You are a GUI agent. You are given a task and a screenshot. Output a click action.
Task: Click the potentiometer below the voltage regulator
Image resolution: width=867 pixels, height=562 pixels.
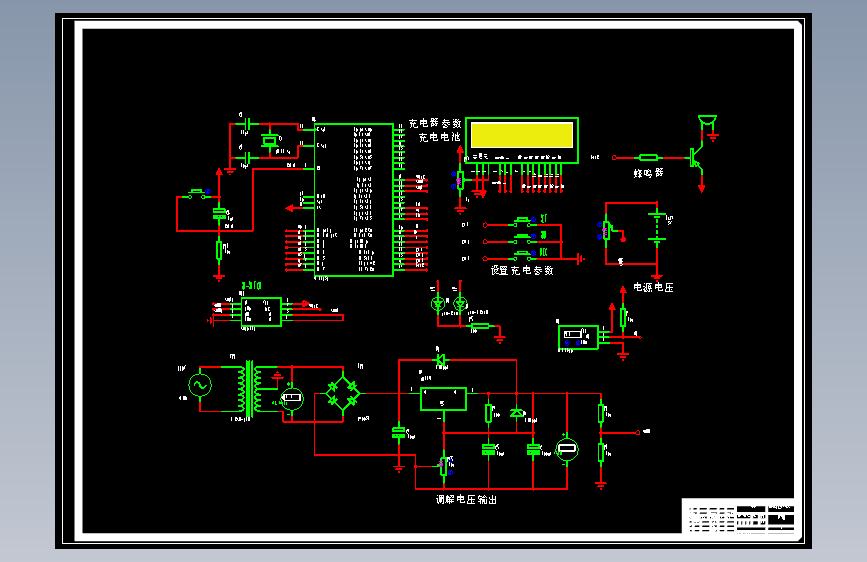pyautogui.click(x=443, y=466)
